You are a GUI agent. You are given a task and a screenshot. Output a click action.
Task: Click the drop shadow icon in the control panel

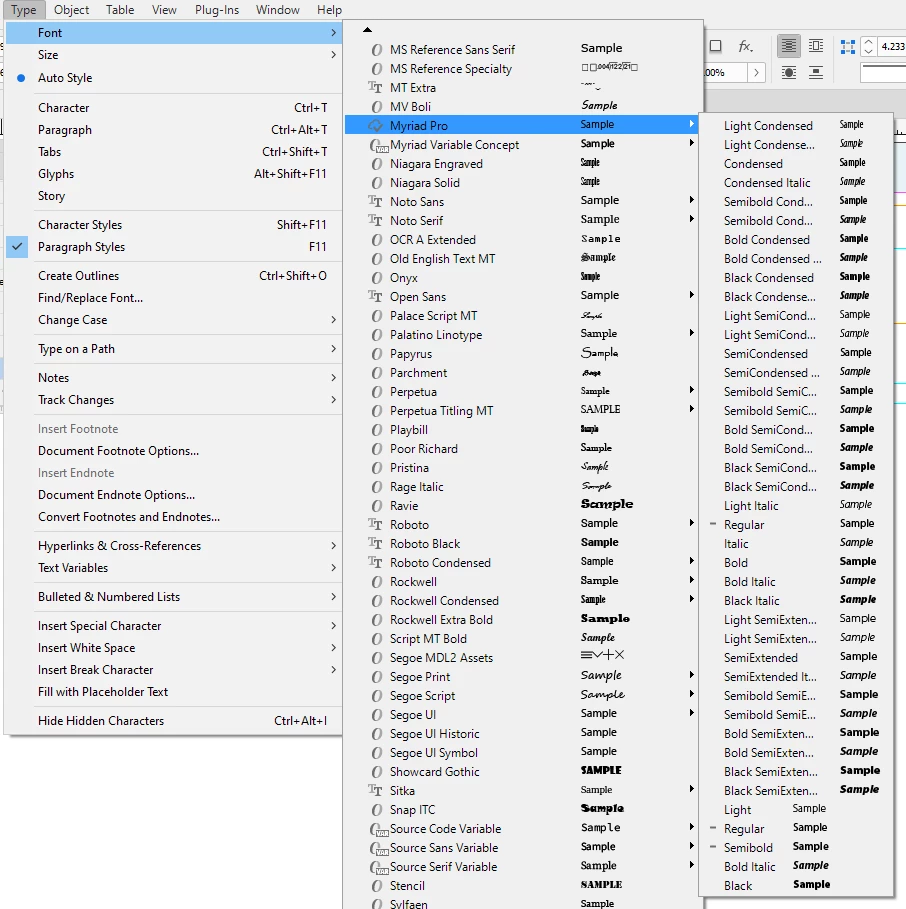click(716, 46)
